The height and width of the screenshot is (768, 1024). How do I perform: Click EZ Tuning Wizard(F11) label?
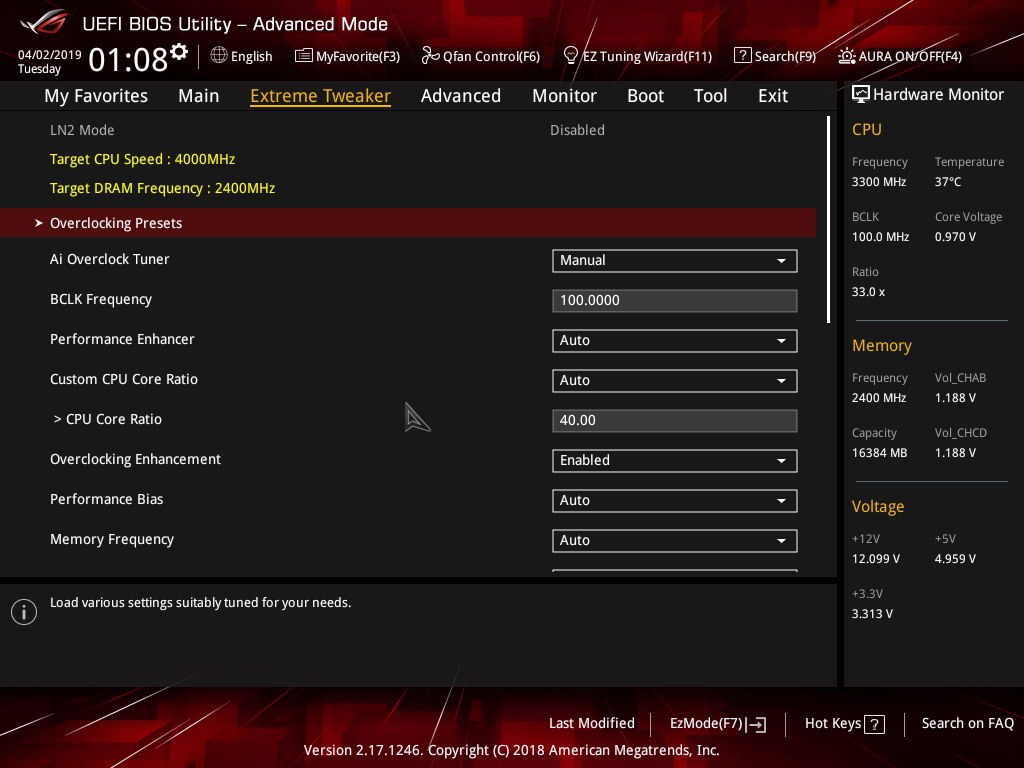pos(647,56)
